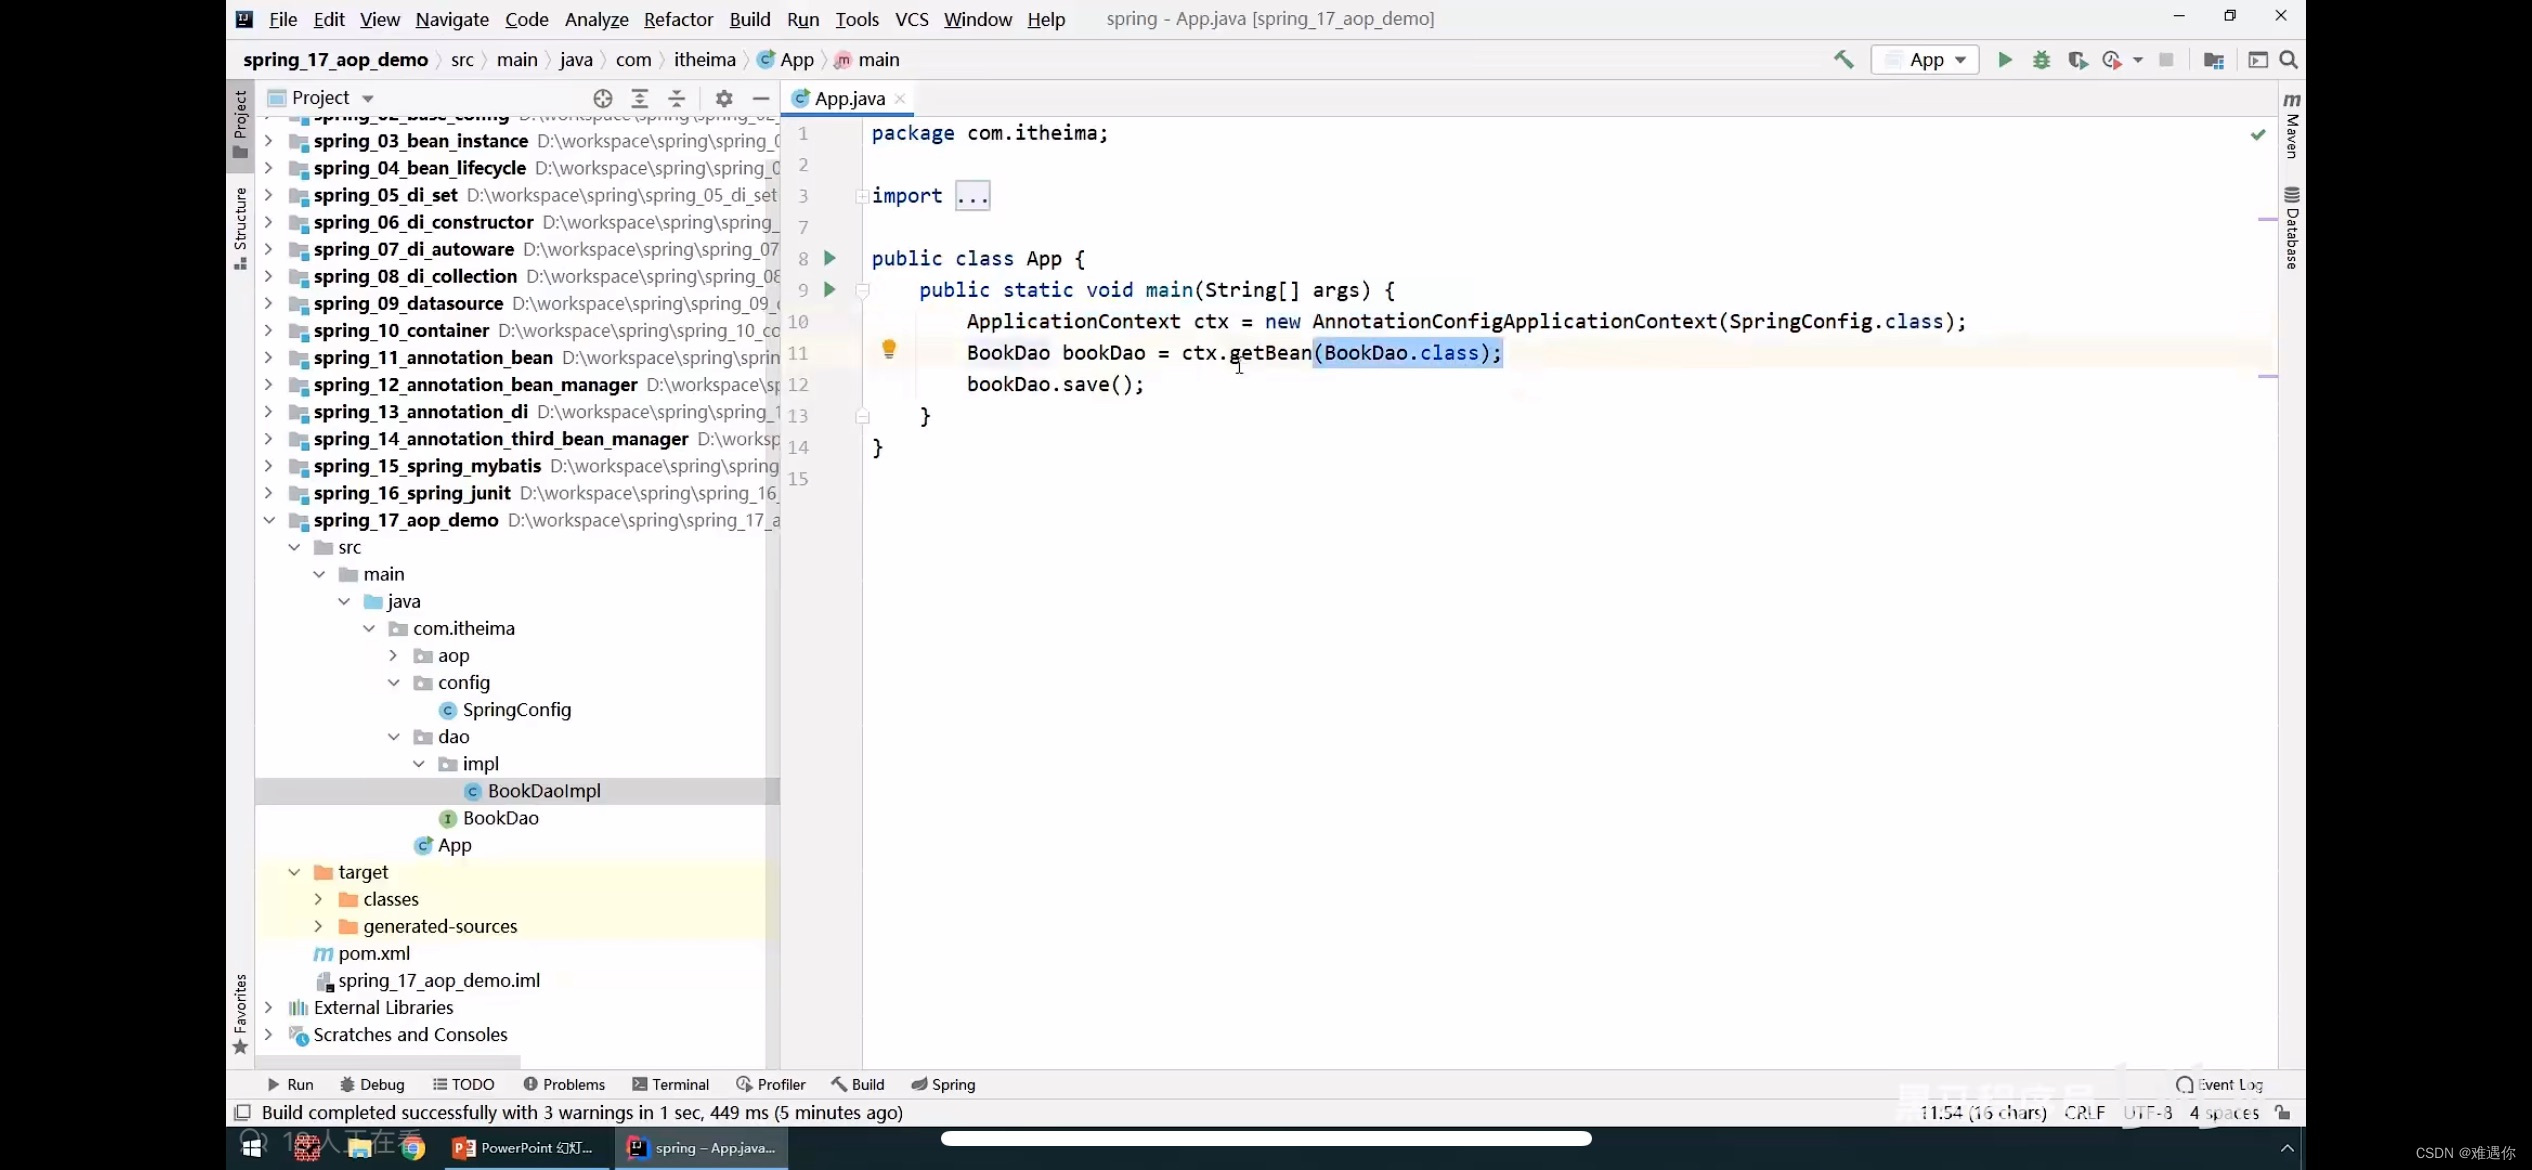This screenshot has height=1170, width=2532.
Task: Run App with the green play button
Action: [2005, 60]
